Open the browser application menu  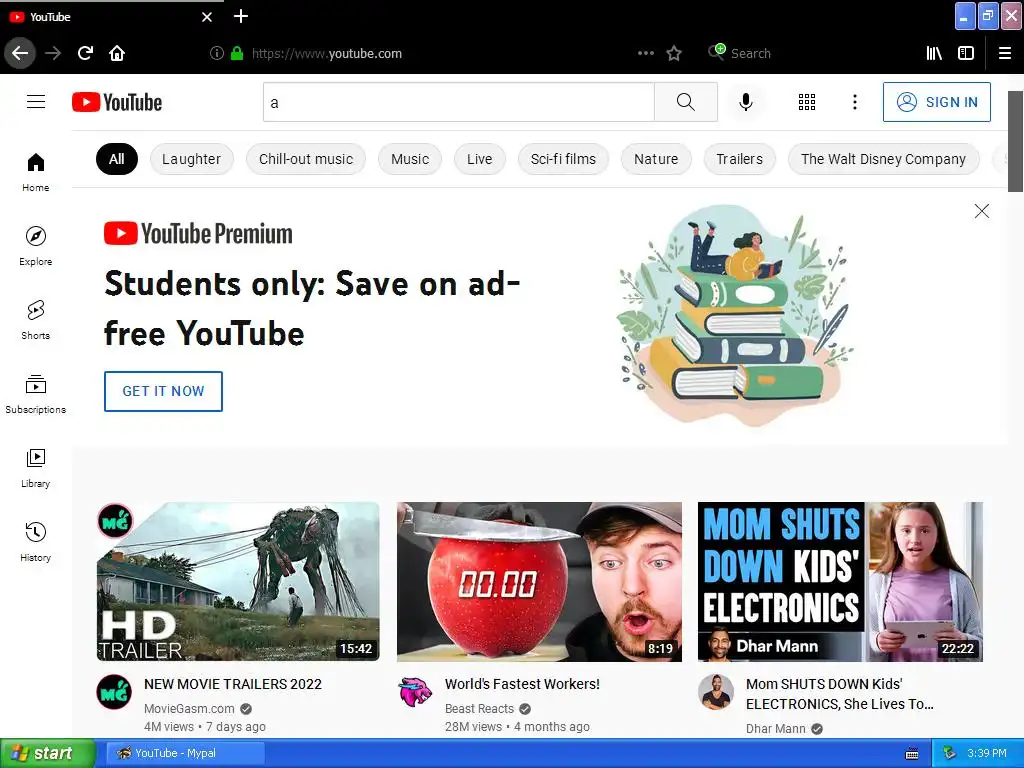pyautogui.click(x=1005, y=53)
